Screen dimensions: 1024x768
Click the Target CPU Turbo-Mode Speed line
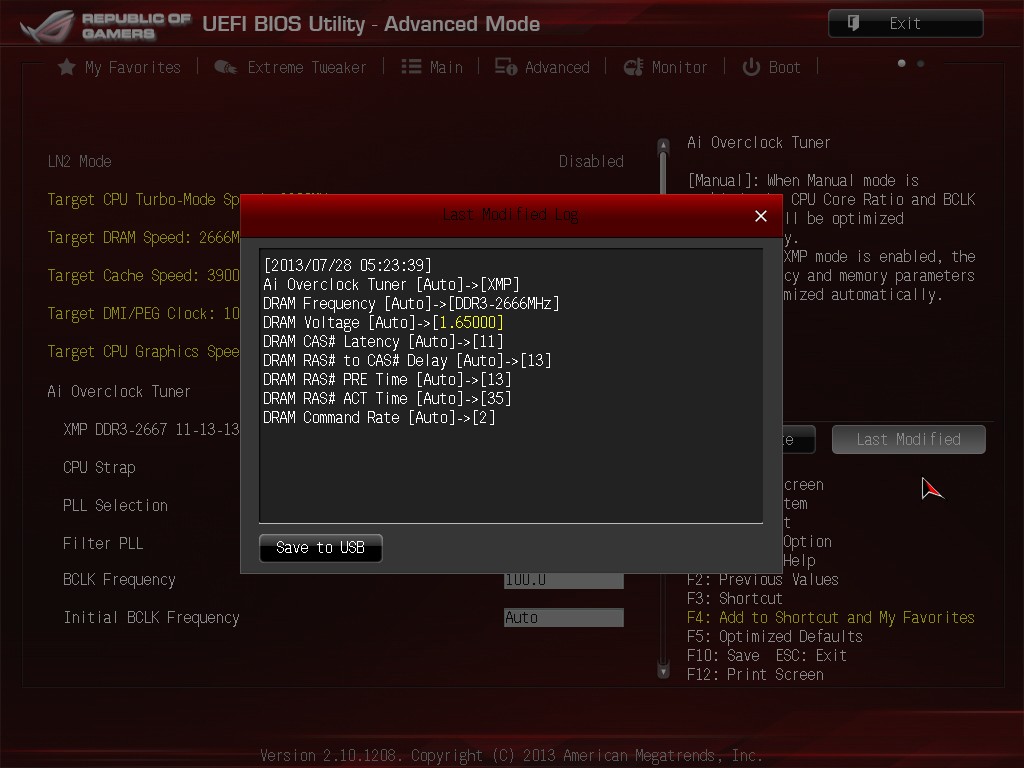(144, 200)
